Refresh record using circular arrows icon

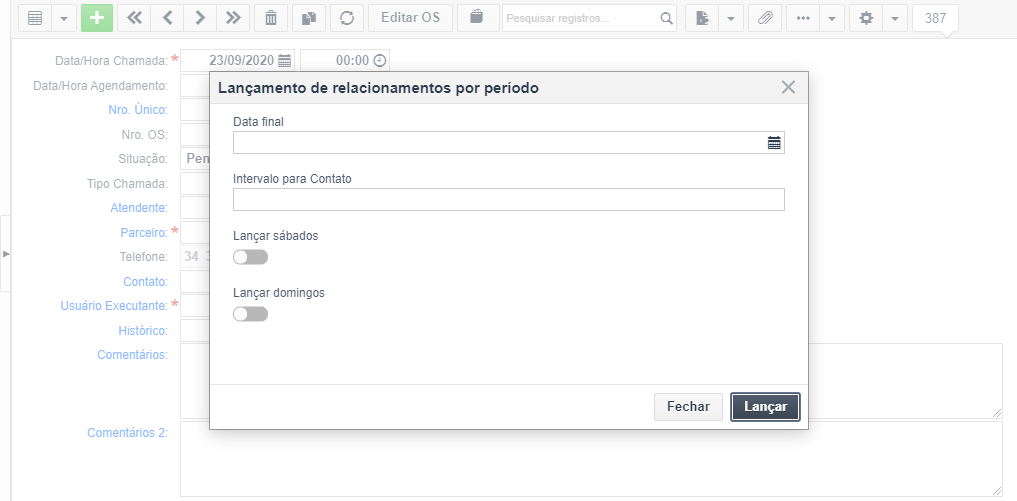(x=347, y=18)
